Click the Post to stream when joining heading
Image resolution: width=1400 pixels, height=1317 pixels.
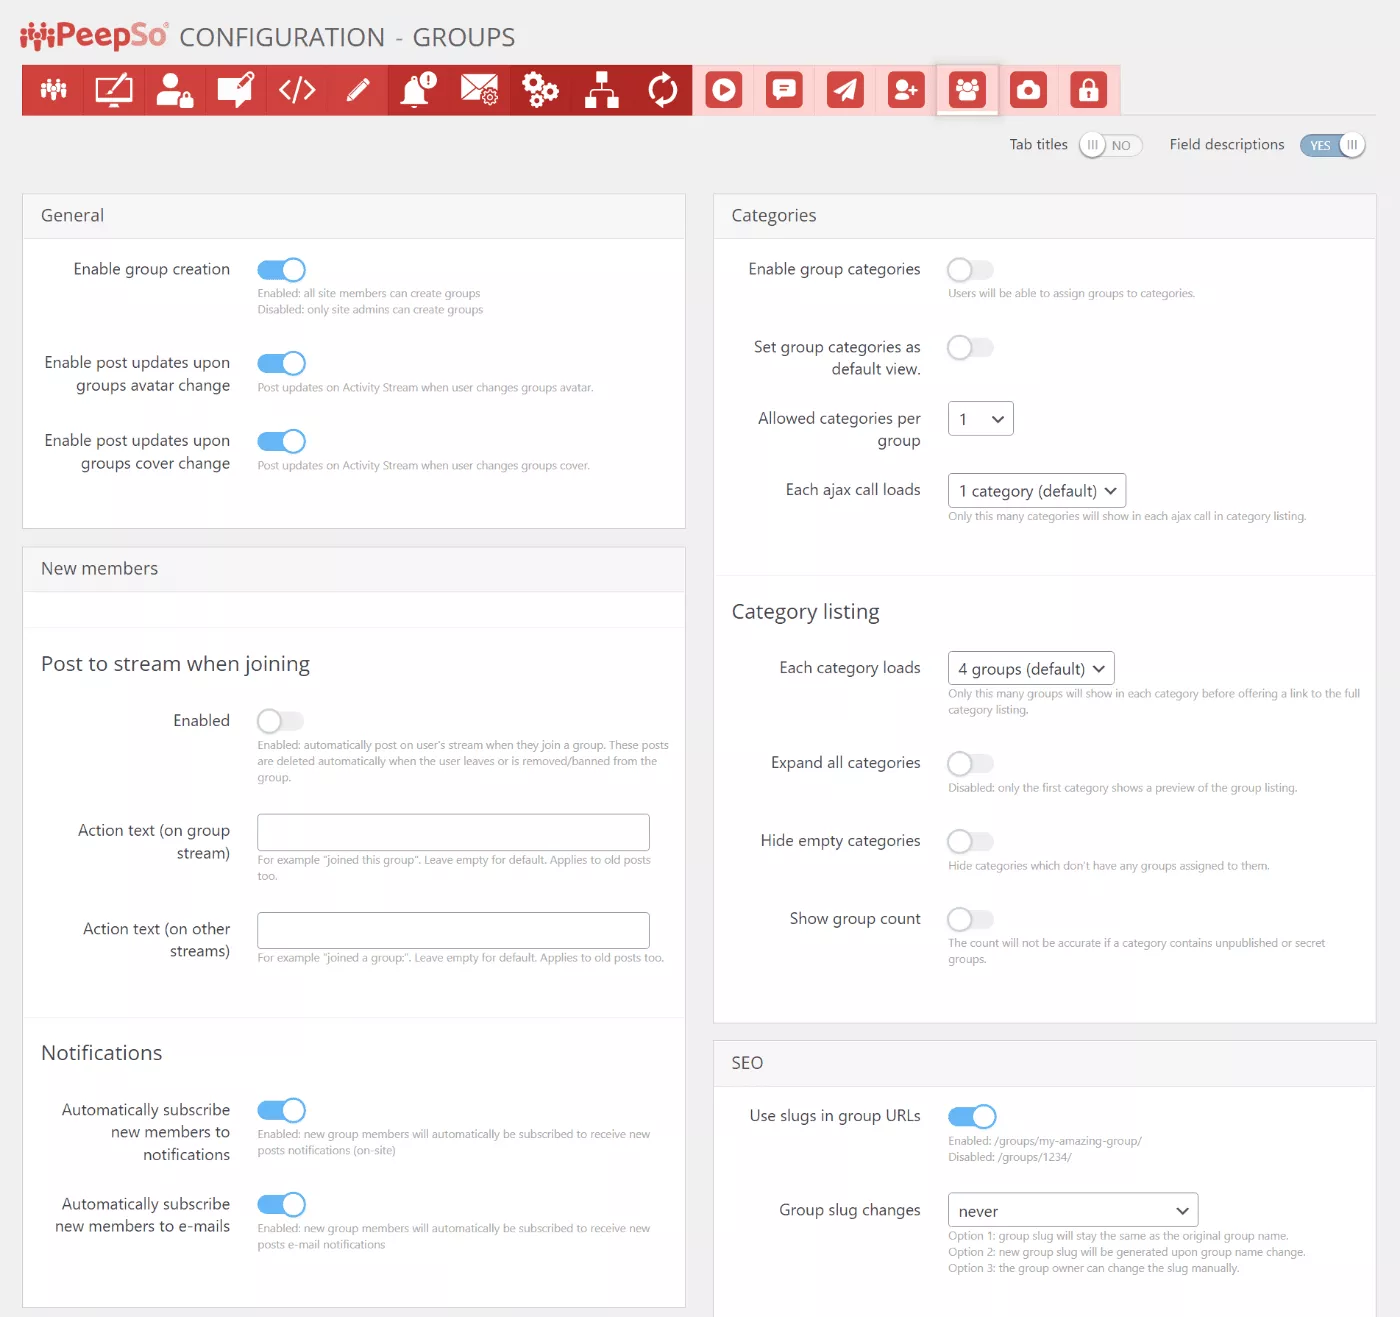tap(175, 664)
